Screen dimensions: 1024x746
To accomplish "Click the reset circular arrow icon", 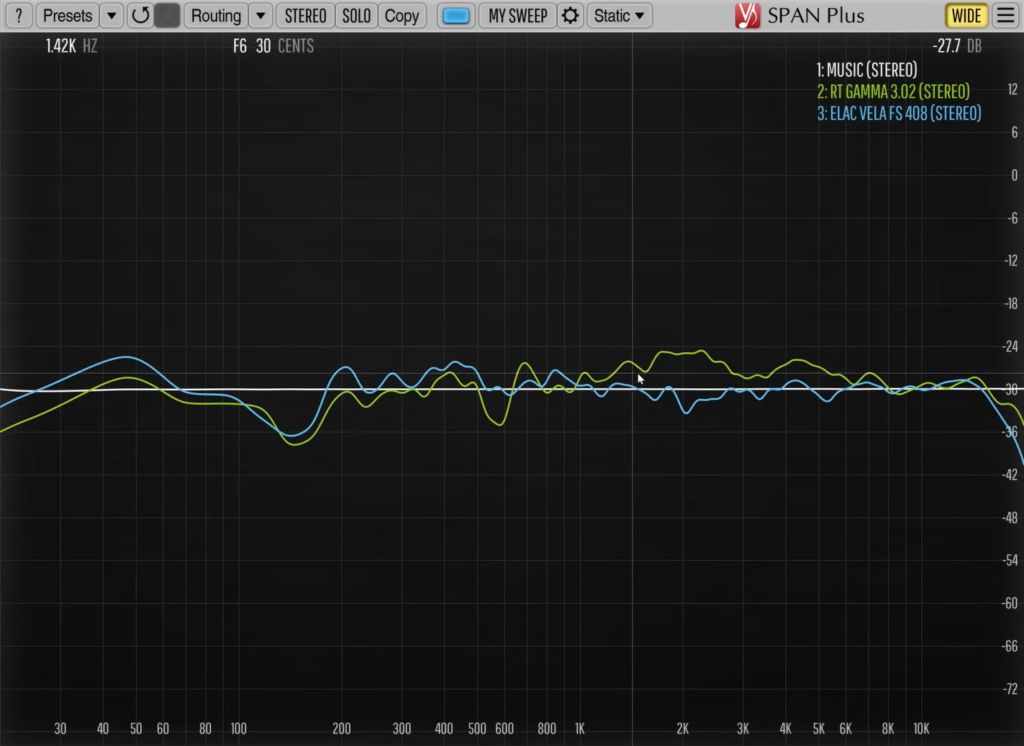I will click(140, 16).
